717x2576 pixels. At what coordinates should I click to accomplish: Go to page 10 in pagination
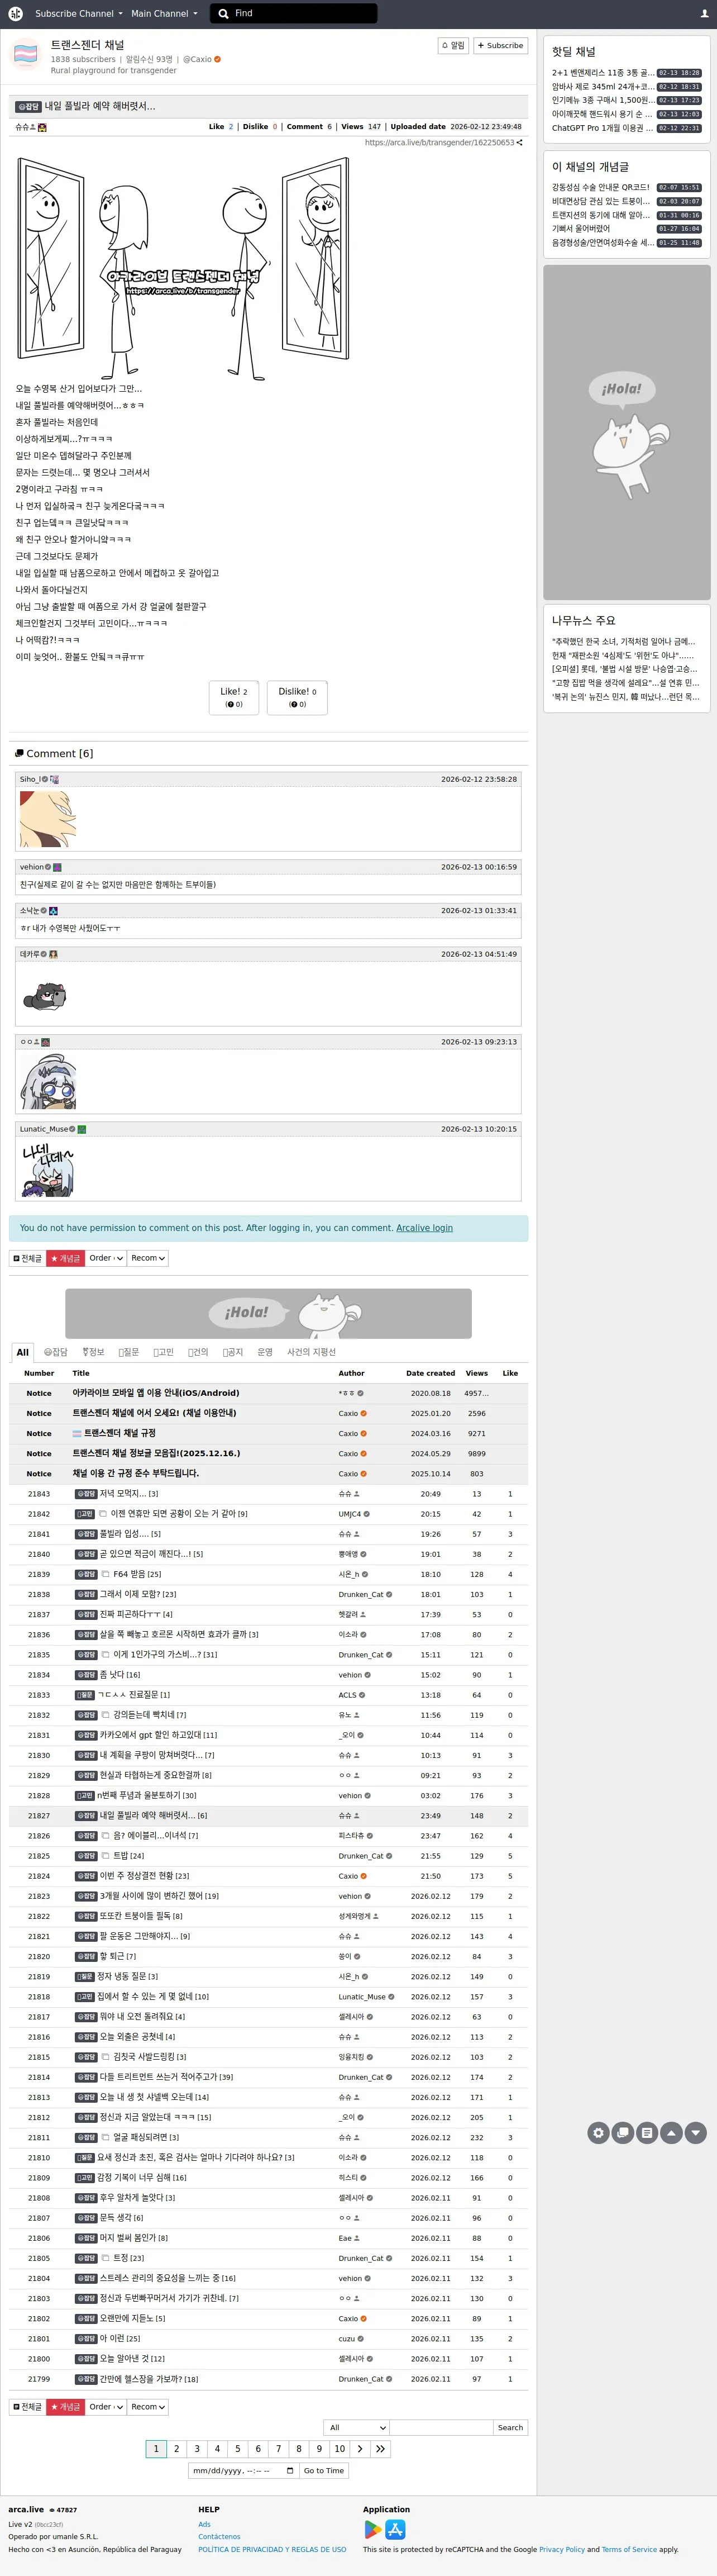pyautogui.click(x=339, y=2449)
